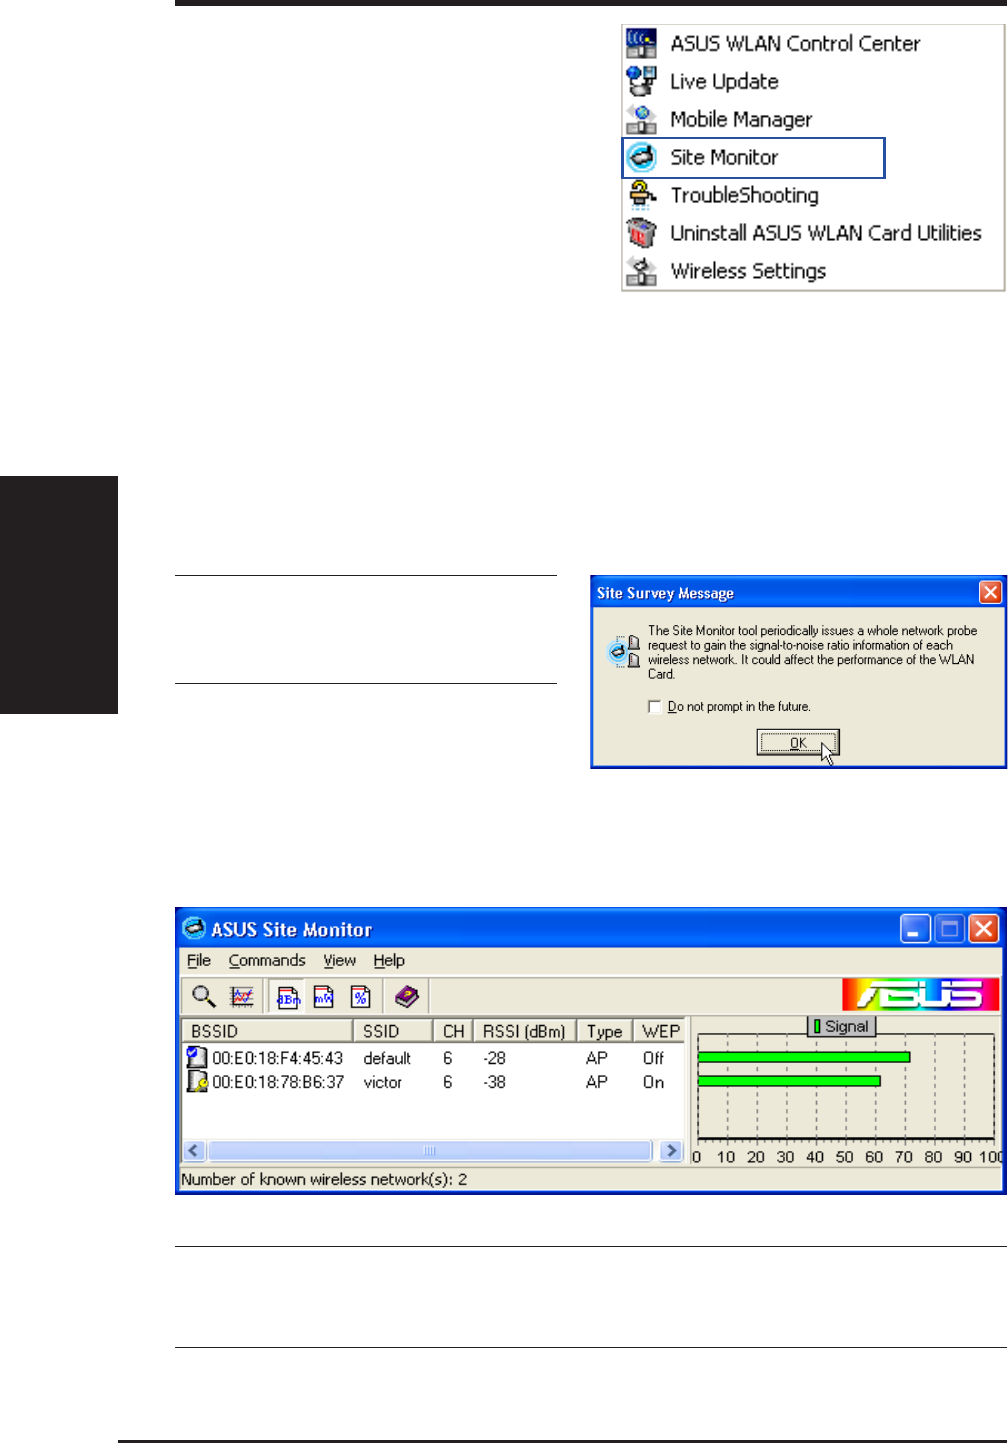This screenshot has height=1443, width=1008.
Task: Sort by BSSID column header
Action: (x=267, y=1031)
